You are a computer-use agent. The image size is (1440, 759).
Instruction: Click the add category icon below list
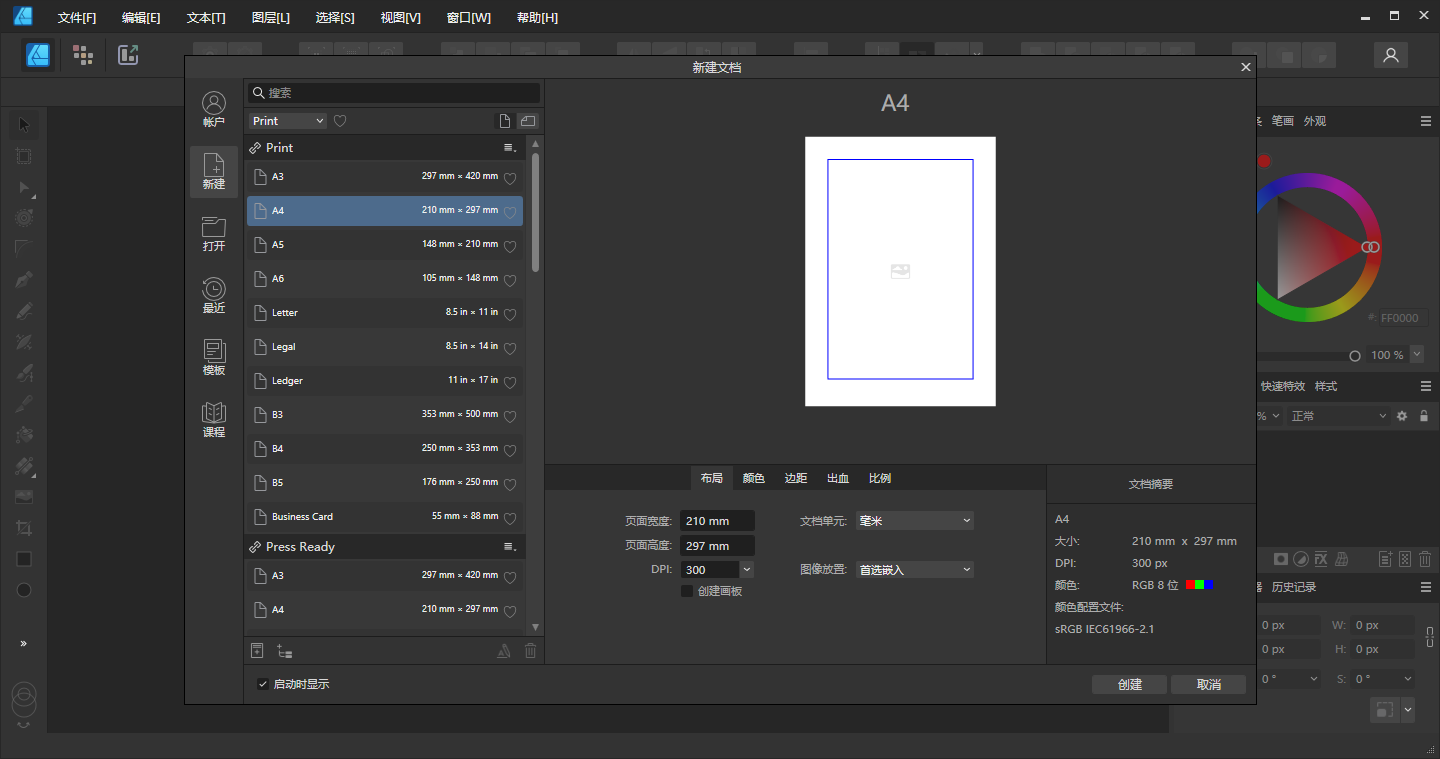285,651
